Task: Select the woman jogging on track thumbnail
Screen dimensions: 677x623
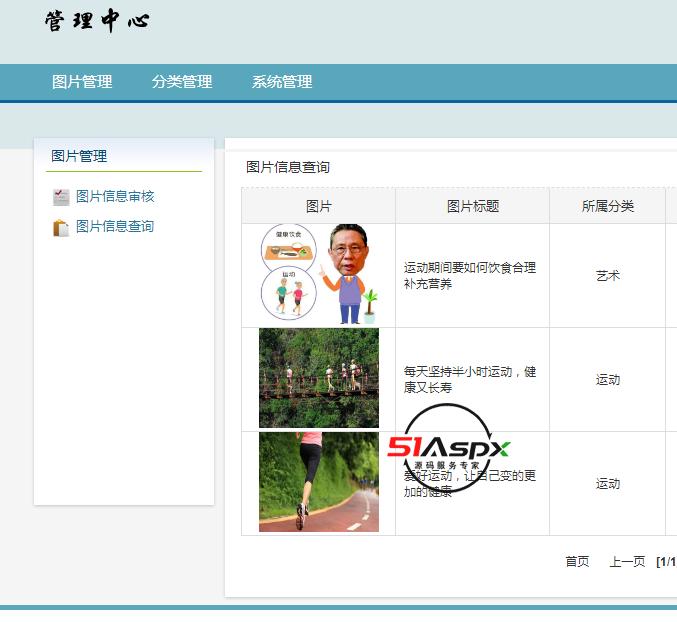Action: (x=319, y=482)
